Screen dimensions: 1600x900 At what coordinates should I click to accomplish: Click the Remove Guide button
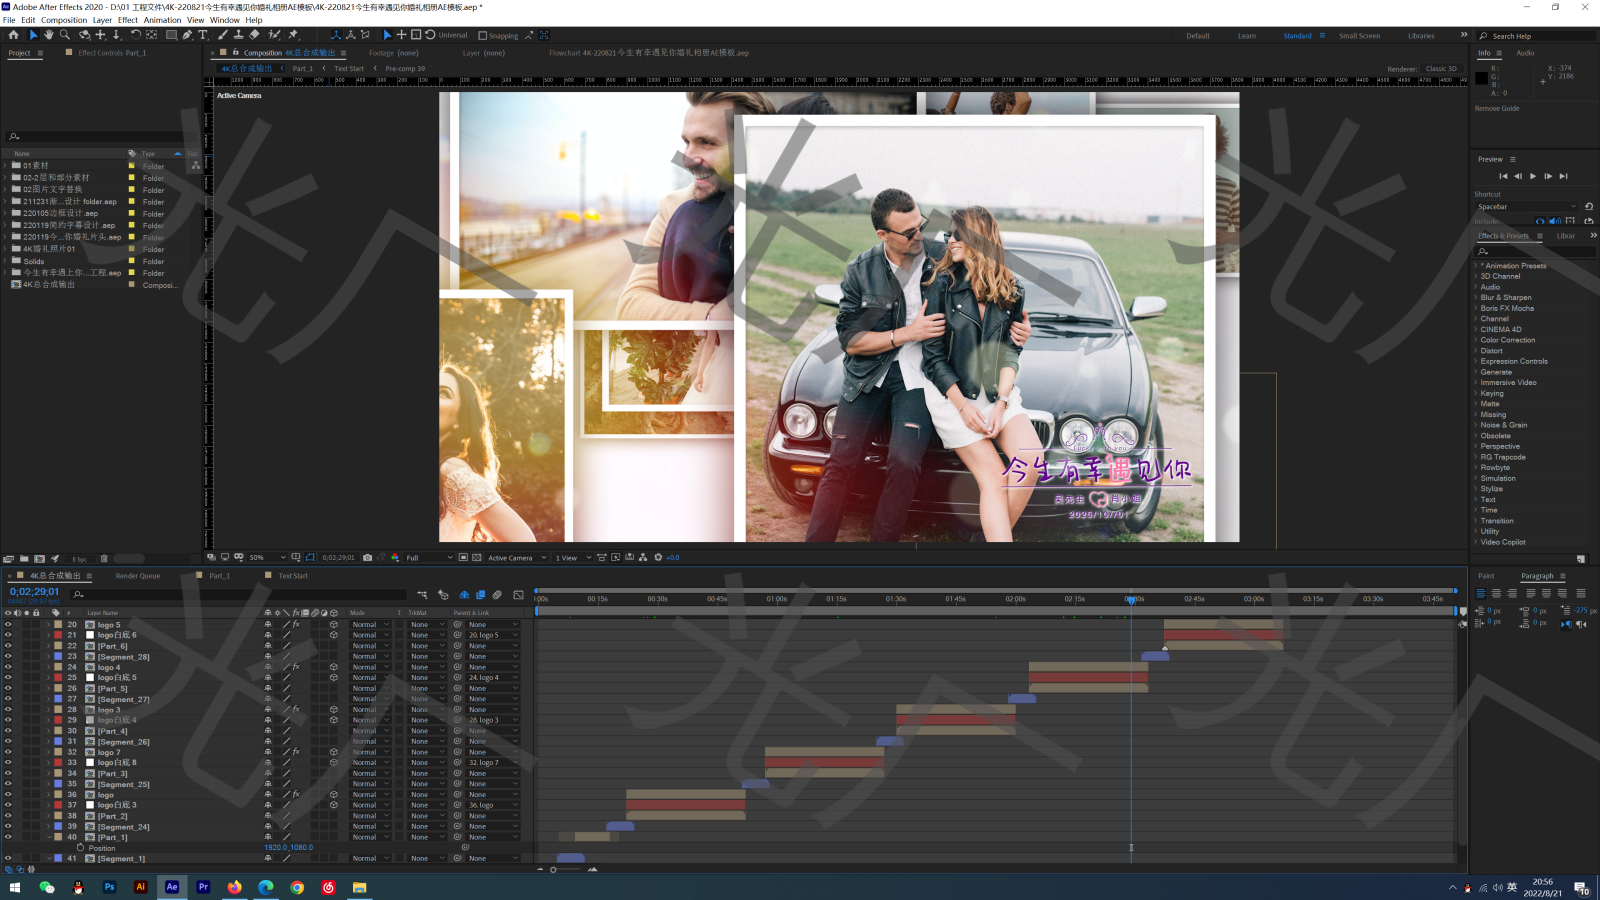(x=1496, y=109)
